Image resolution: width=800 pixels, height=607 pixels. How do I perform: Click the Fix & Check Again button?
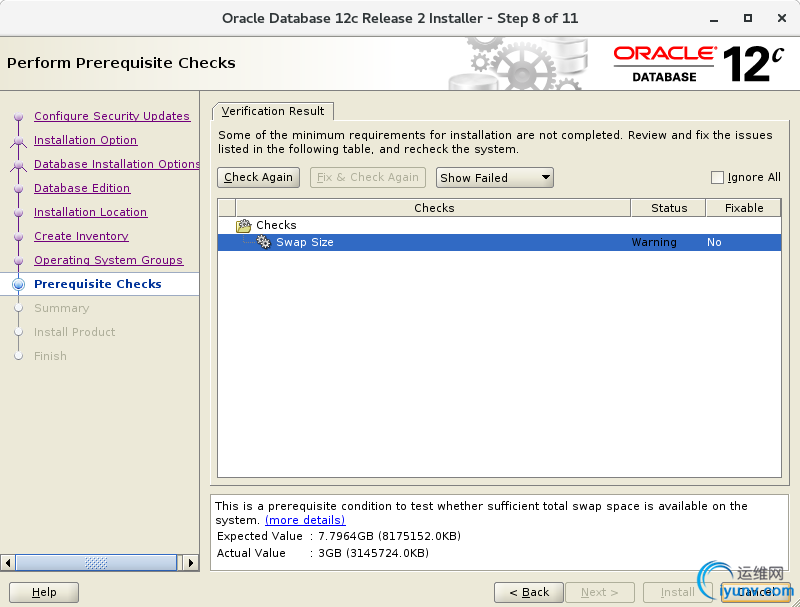367,177
